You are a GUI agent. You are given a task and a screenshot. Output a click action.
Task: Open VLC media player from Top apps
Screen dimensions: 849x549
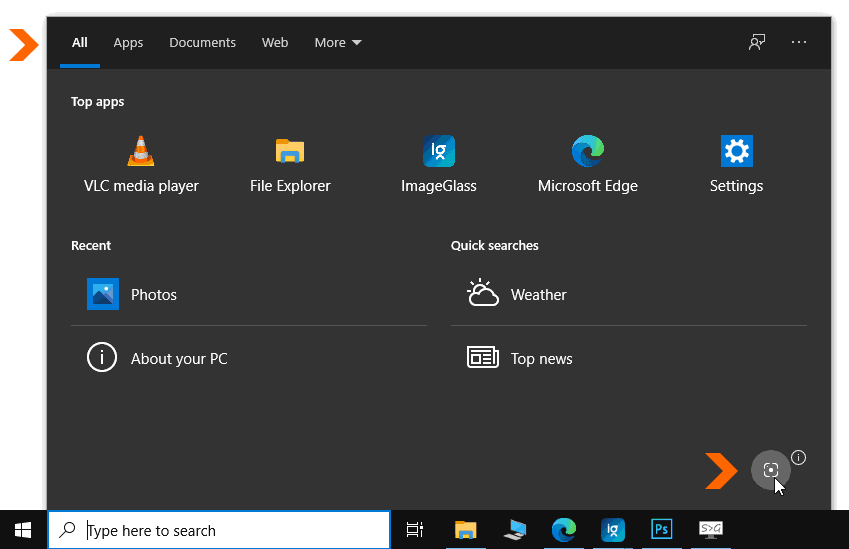click(x=141, y=165)
